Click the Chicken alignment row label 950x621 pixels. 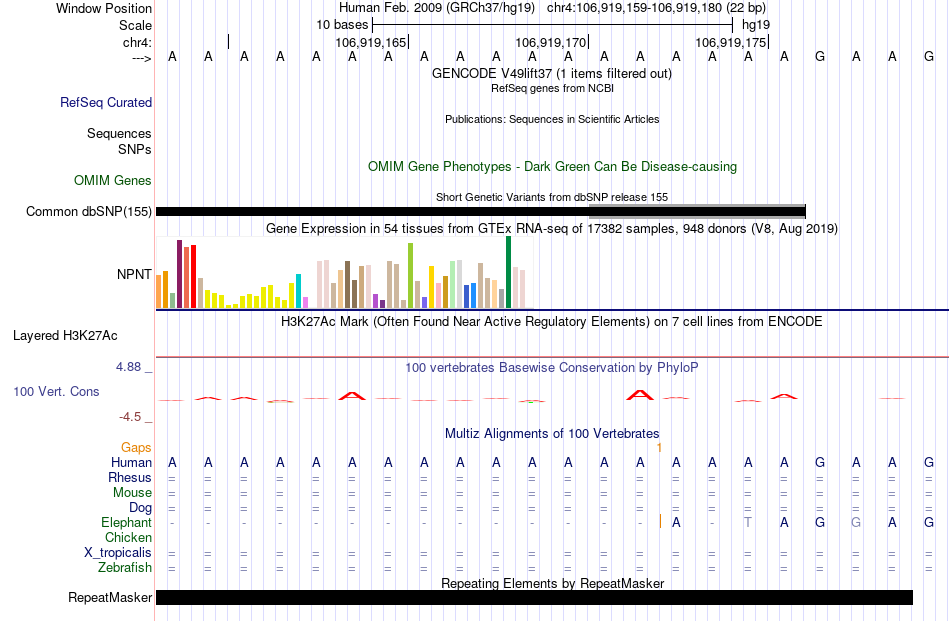coord(128,537)
